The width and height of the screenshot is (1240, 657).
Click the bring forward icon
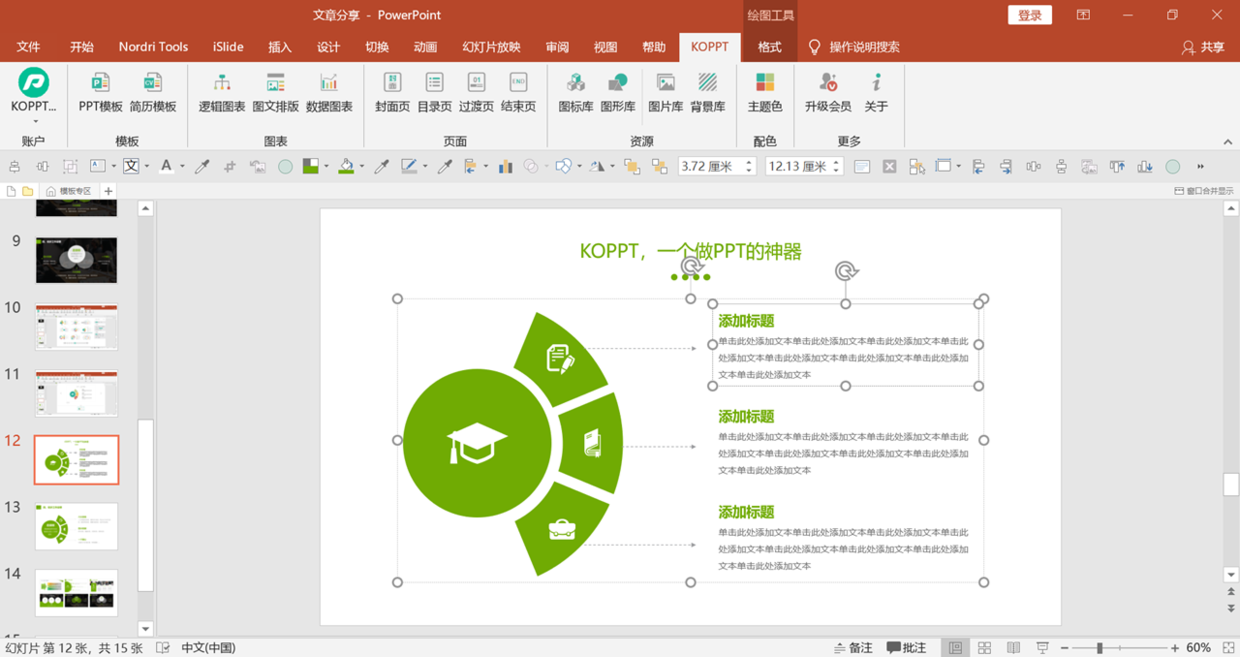[632, 166]
